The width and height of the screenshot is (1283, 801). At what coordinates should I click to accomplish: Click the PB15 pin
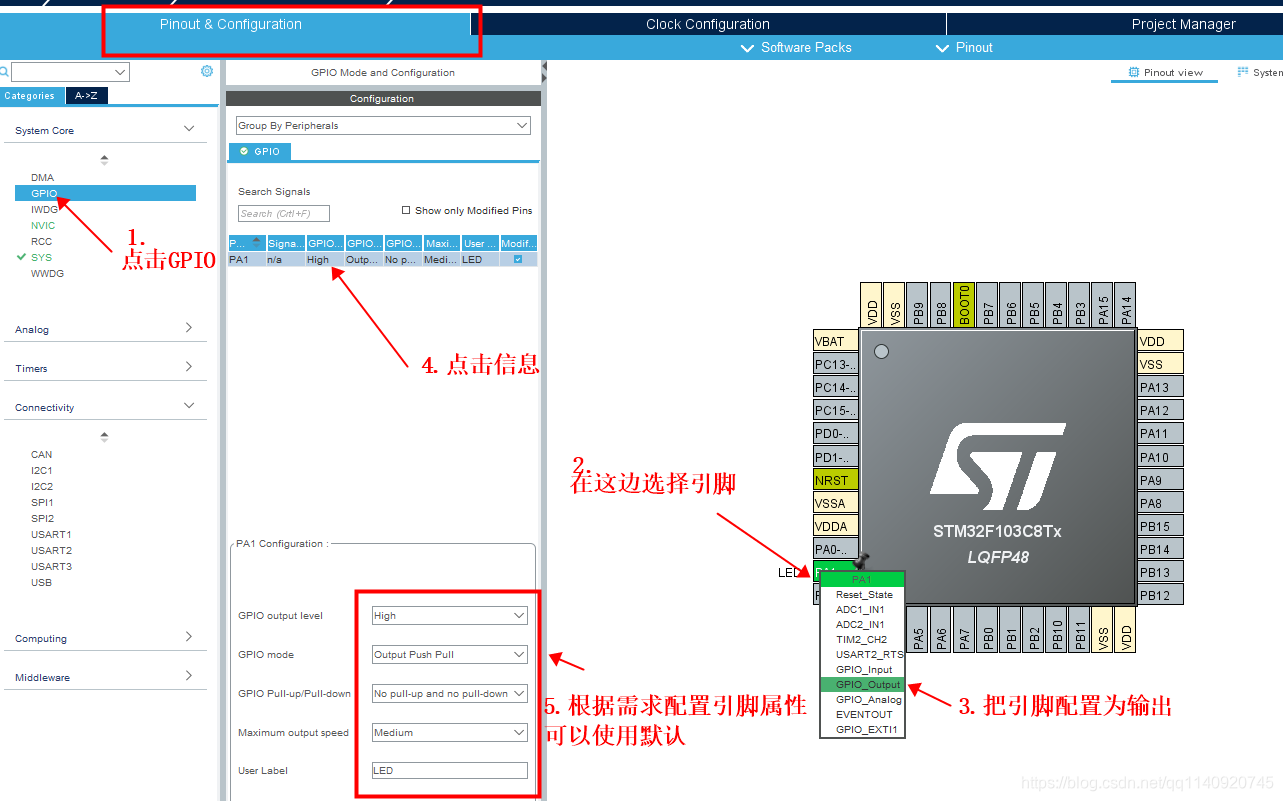tap(1160, 526)
